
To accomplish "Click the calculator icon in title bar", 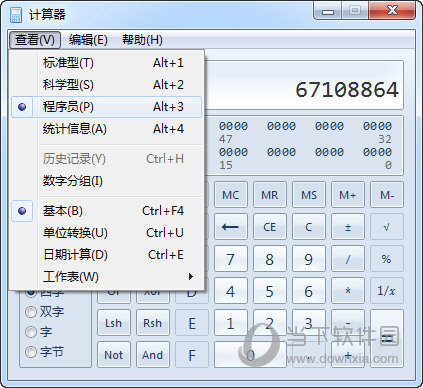I will [x=16, y=15].
